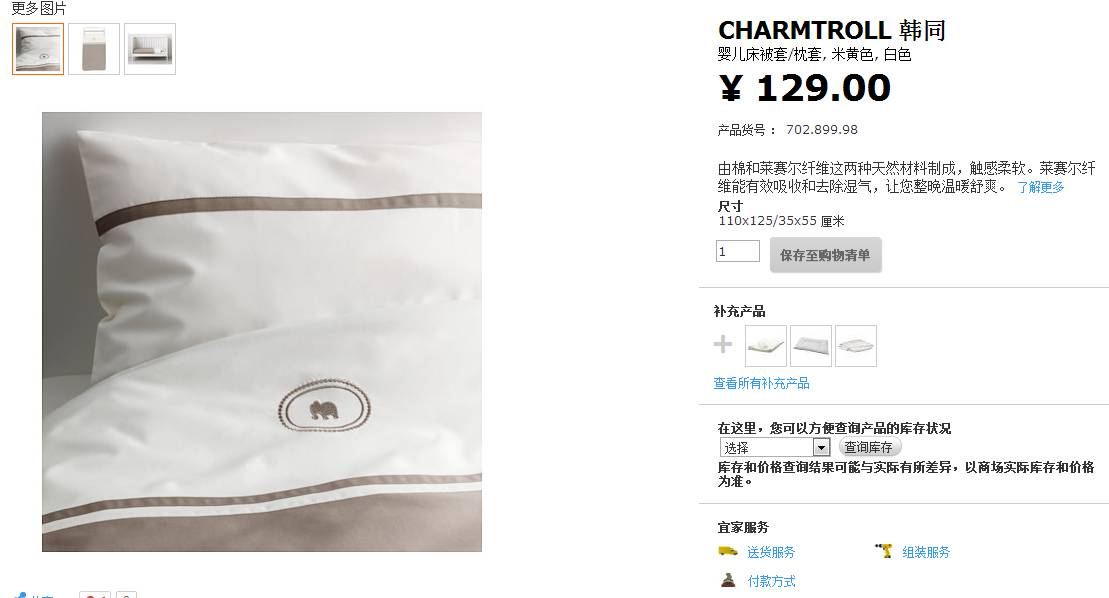Viewport: 1109px width, 598px height.
Task: Open the first supplementary product image
Action: click(x=766, y=346)
